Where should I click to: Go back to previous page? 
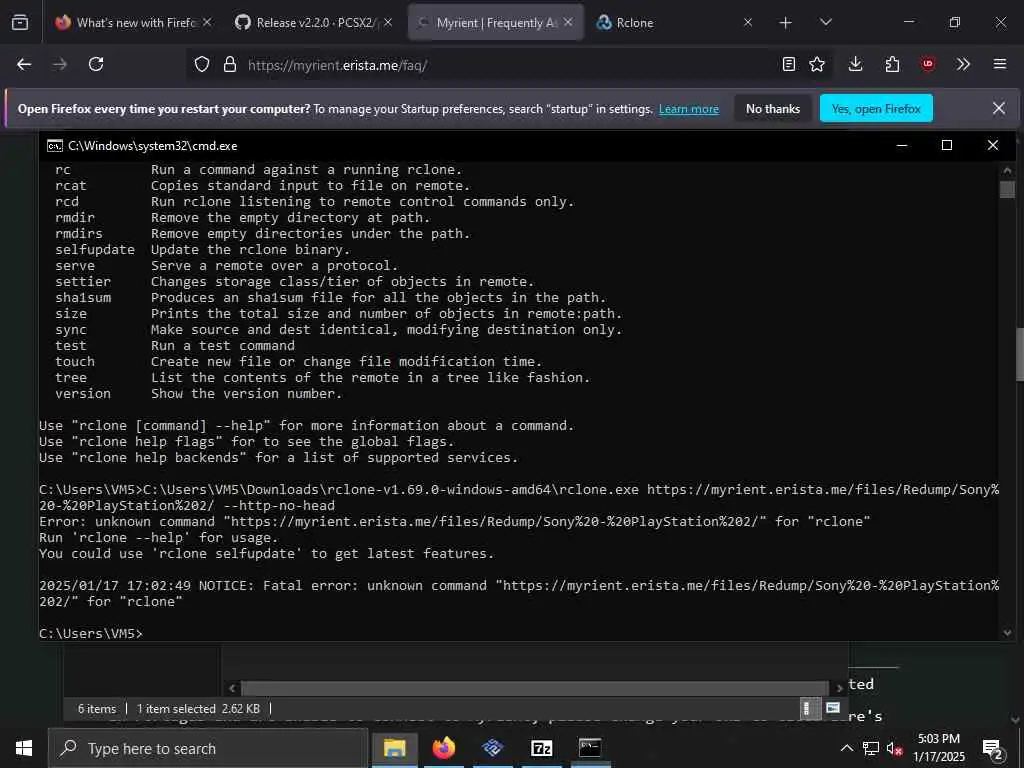click(x=24, y=64)
